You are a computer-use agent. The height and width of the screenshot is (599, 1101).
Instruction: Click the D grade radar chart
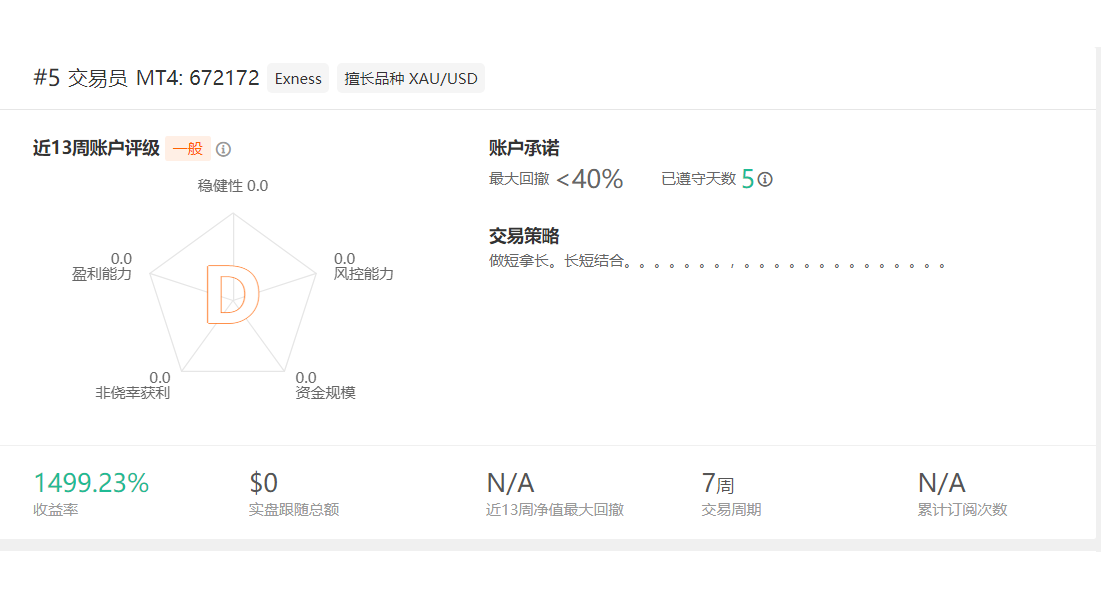[233, 294]
